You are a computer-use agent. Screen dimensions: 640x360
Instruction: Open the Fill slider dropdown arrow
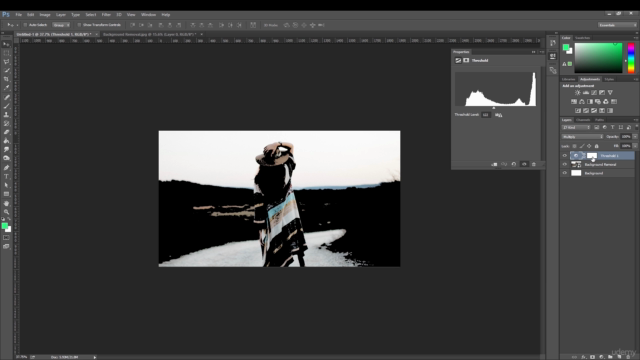[635, 146]
